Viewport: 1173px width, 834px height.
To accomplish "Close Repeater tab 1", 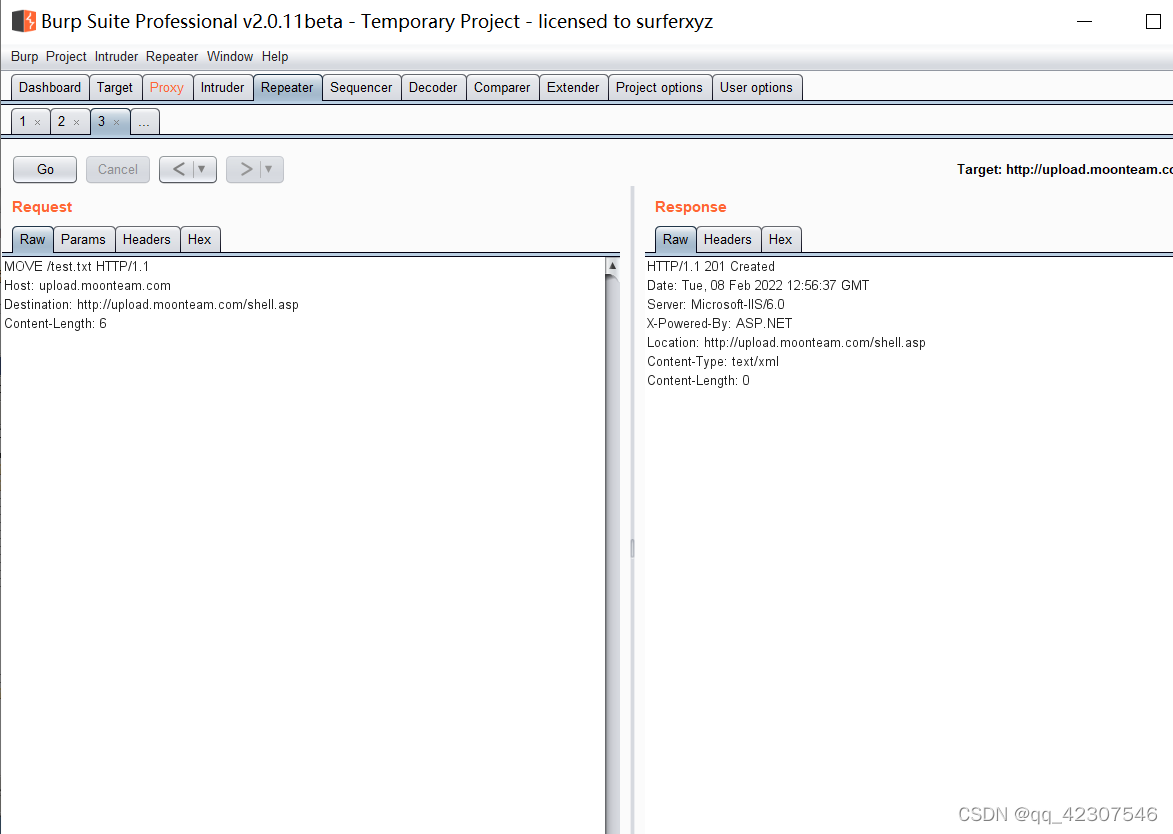I will pos(37,123).
